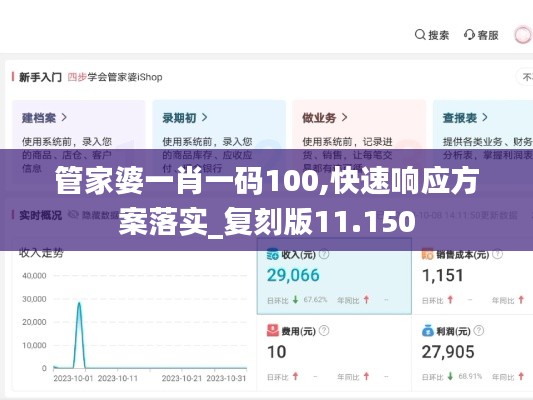The image size is (533, 400).
Task: Click the sales cost value 1,151
Action: pos(443,275)
